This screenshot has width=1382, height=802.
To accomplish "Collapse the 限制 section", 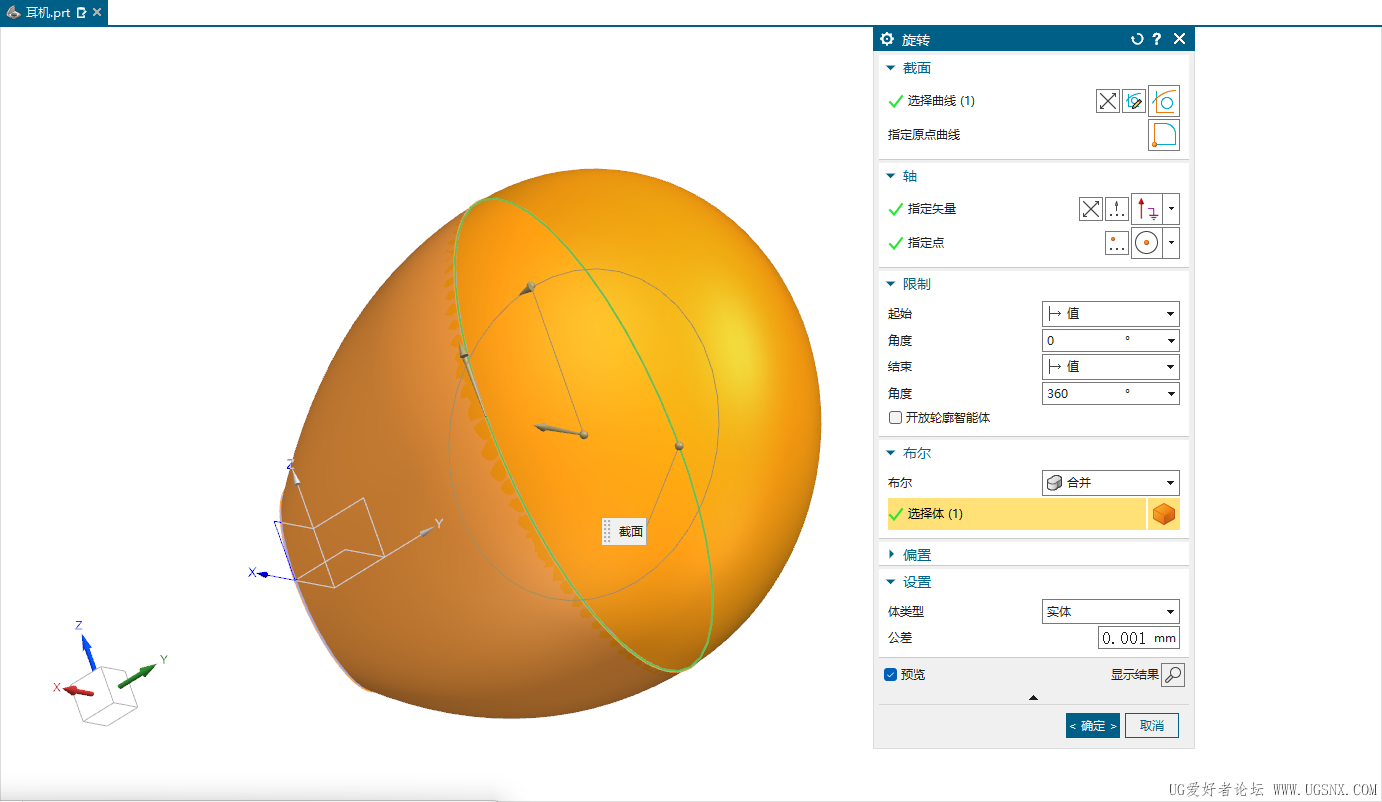I will coord(891,284).
